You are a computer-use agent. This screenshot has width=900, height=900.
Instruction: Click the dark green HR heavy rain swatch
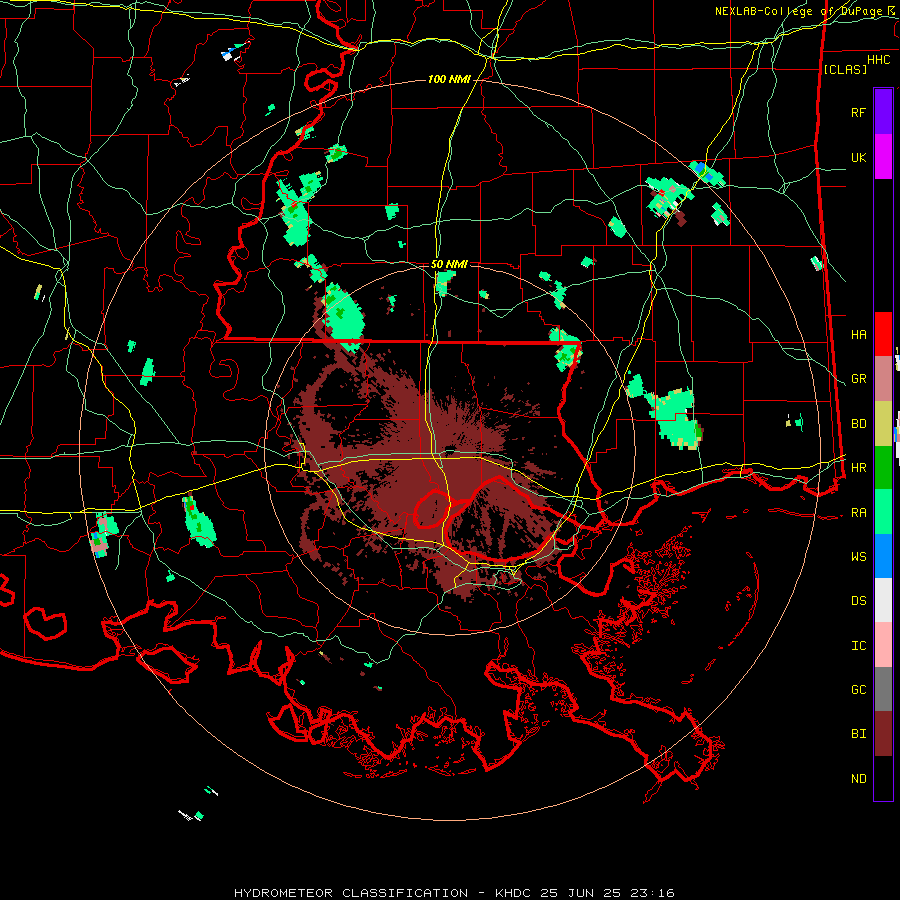883,468
